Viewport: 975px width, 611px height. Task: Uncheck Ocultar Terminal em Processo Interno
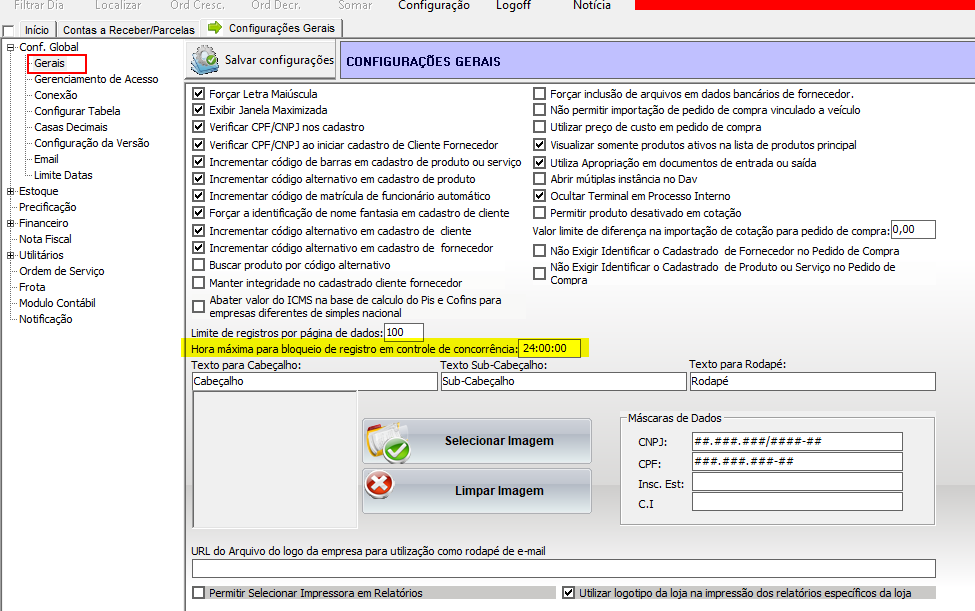(x=540, y=196)
